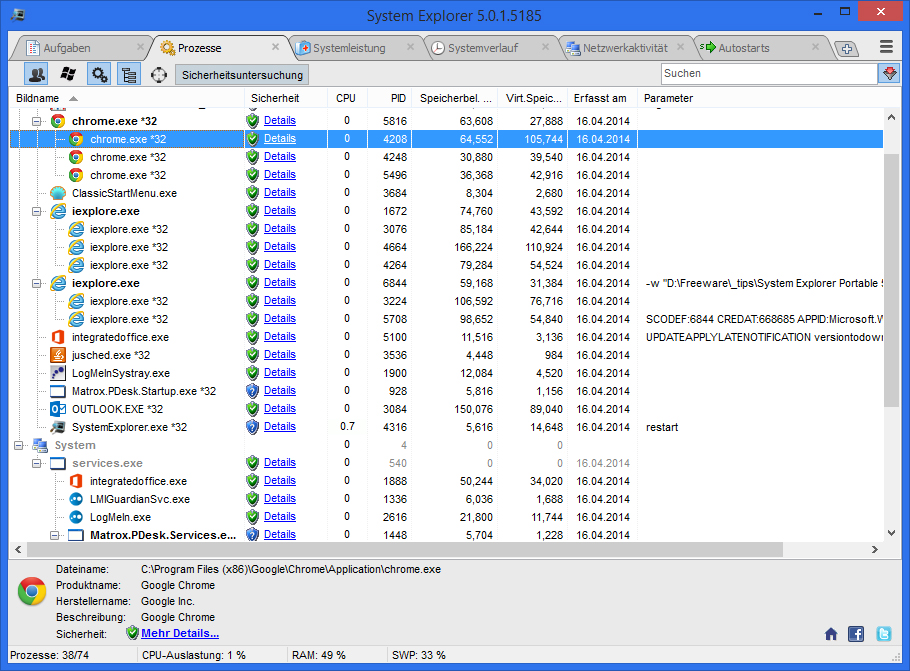Image resolution: width=910 pixels, height=671 pixels.
Task: Open Details link for SystemExplorer.exe
Action: tap(280, 427)
